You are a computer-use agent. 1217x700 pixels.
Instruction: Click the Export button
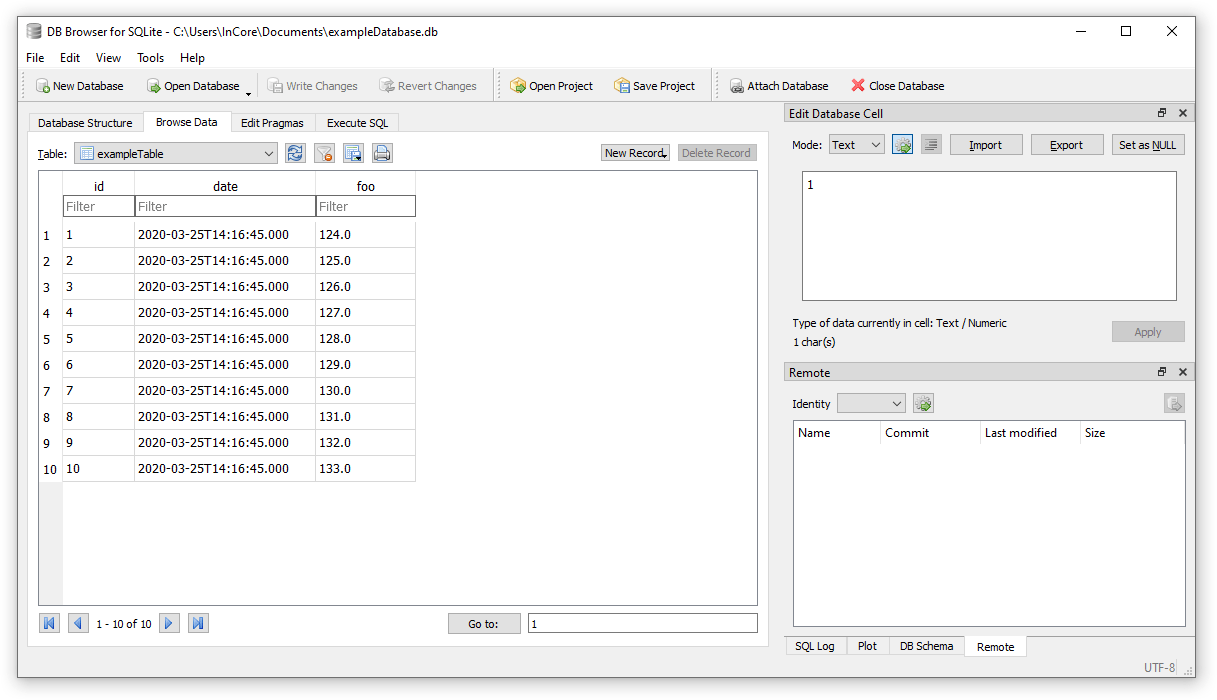[1067, 145]
